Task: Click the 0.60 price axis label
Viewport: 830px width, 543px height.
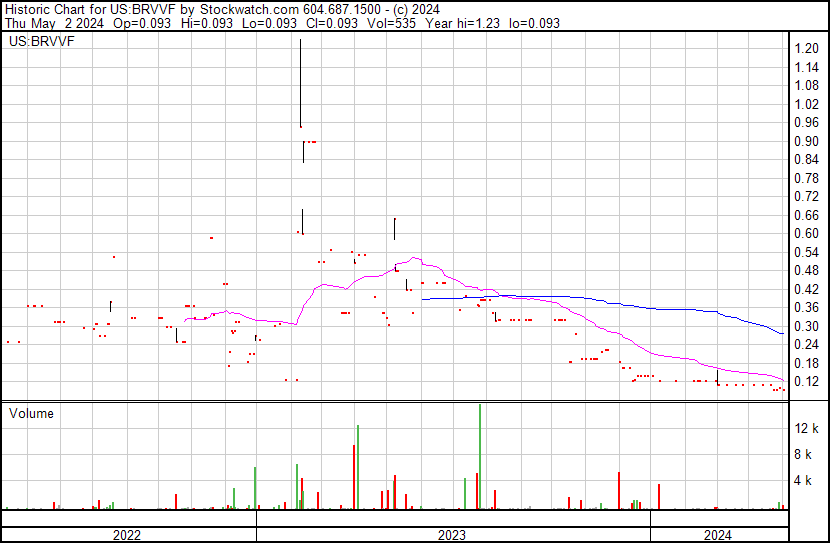Action: pyautogui.click(x=806, y=233)
